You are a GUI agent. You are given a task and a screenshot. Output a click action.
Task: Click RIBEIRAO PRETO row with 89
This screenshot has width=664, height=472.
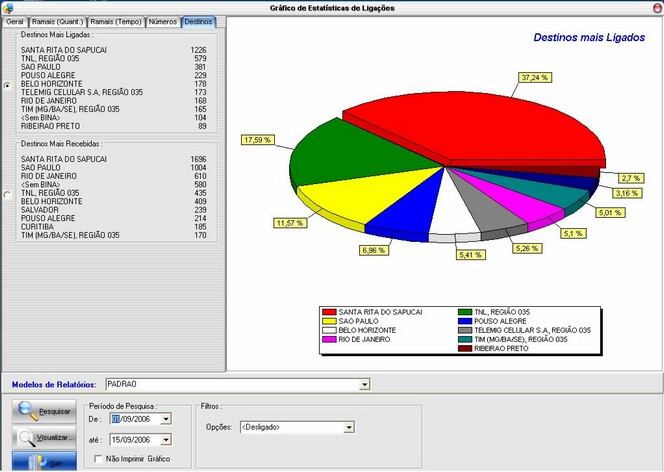tap(113, 126)
